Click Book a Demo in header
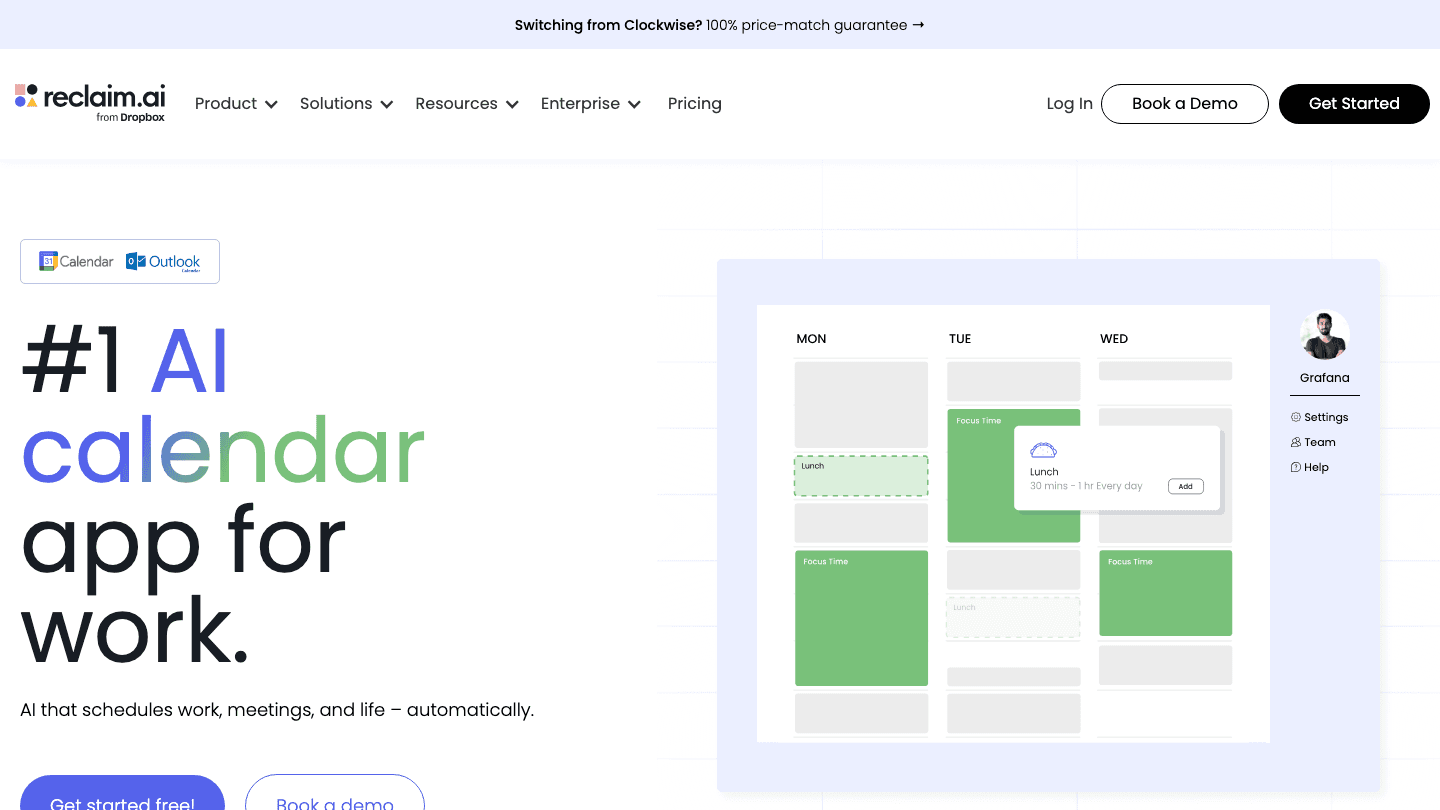This screenshot has height=810, width=1440. [x=1185, y=104]
